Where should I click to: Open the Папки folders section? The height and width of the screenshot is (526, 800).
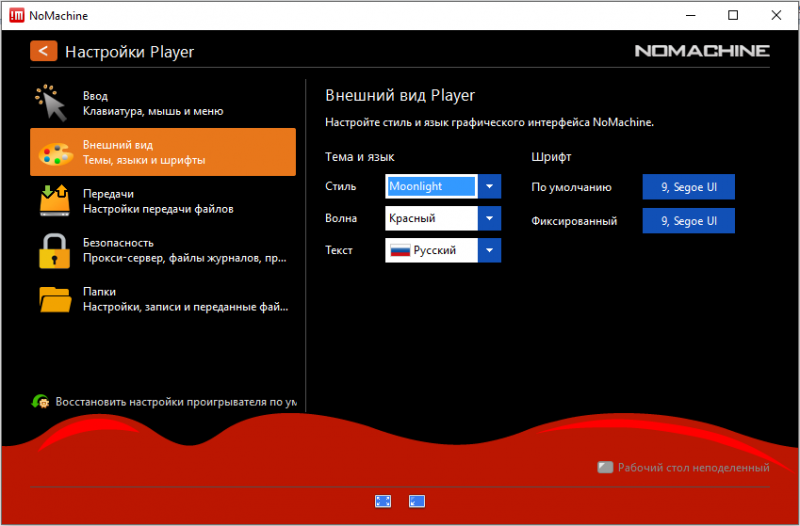tap(163, 299)
